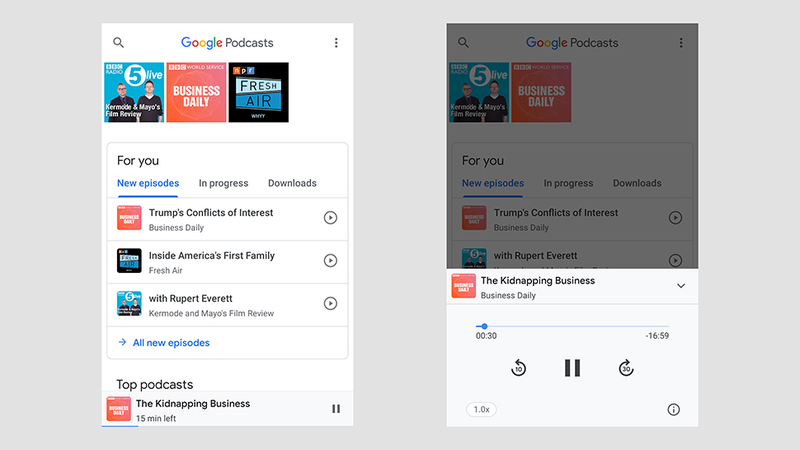Switch to Downloads tab in left screen
Image resolution: width=800 pixels, height=450 pixels.
coord(292,183)
